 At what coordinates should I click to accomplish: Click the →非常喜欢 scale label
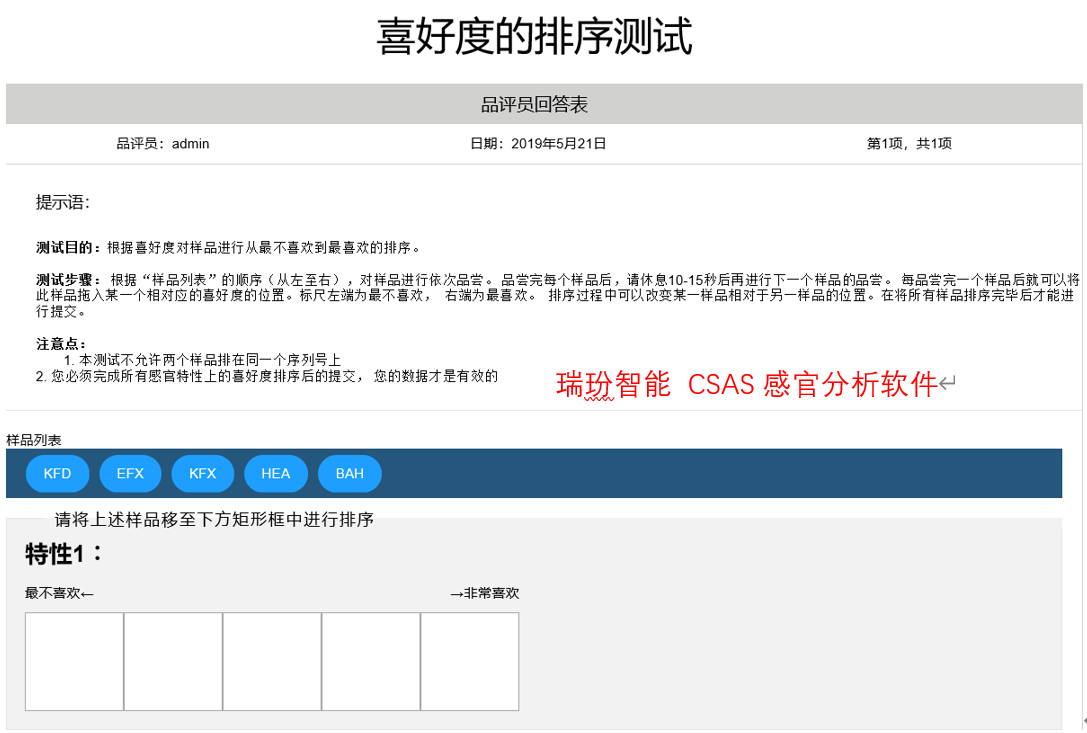484,593
